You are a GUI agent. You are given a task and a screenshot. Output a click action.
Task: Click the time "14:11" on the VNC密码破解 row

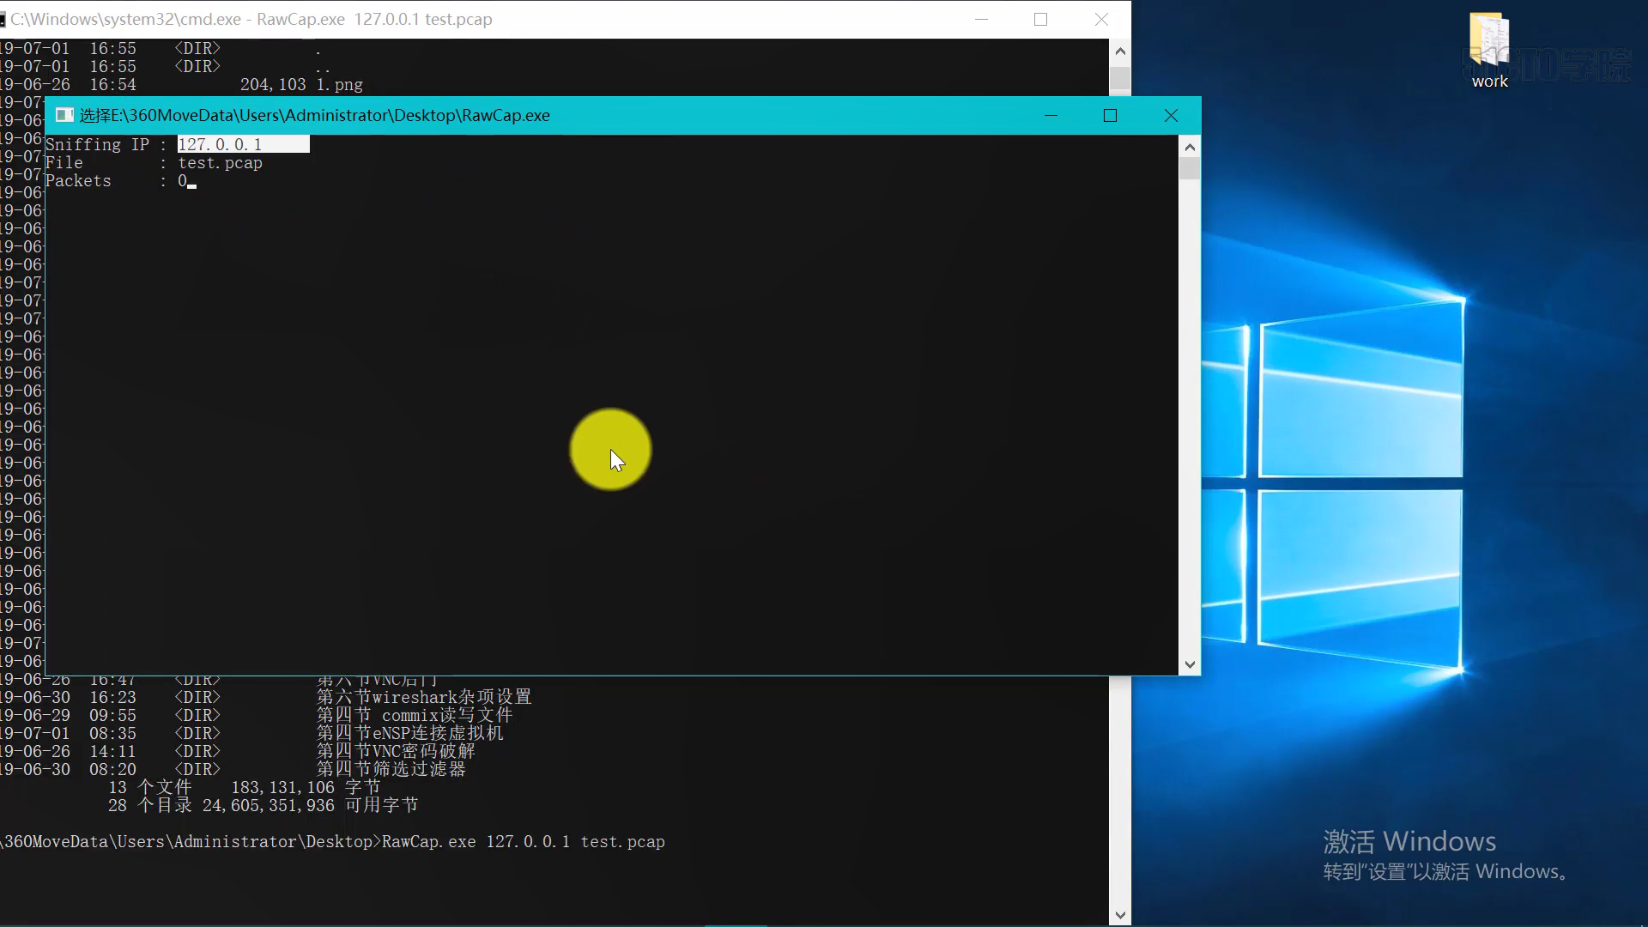pyautogui.click(x=113, y=751)
